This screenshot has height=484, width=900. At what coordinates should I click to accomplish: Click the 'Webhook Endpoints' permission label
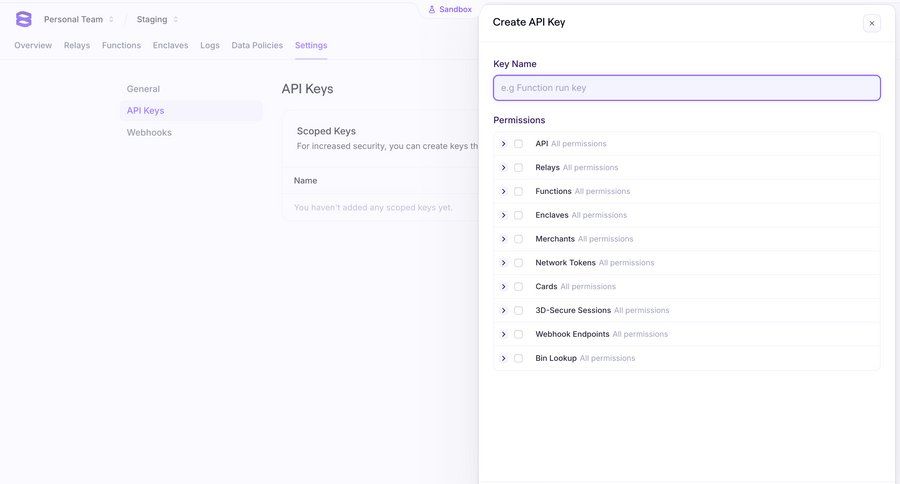tap(572, 334)
